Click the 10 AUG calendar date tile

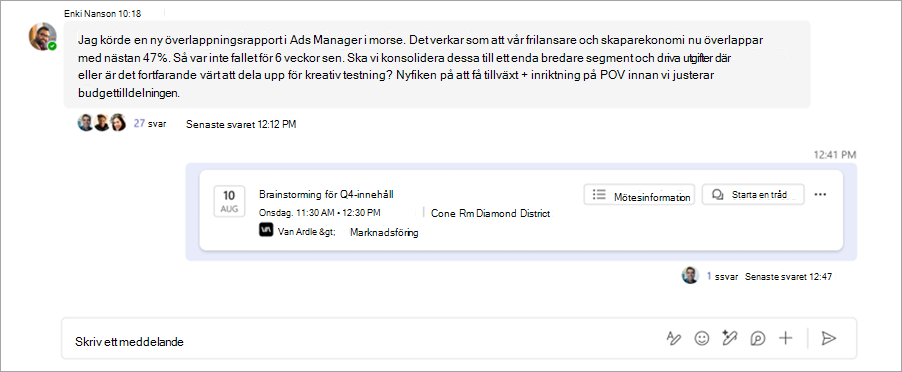pos(229,201)
